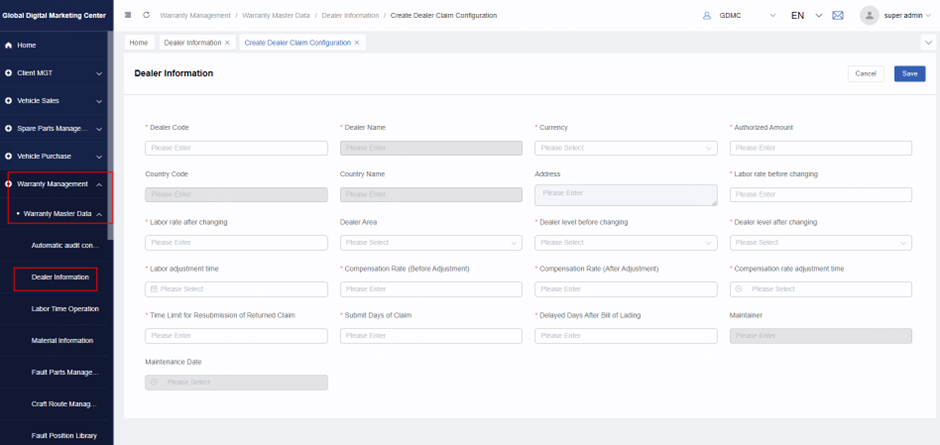The height and width of the screenshot is (445, 940).
Task: Click the Submit Days of Claim field
Action: pyautogui.click(x=431, y=336)
